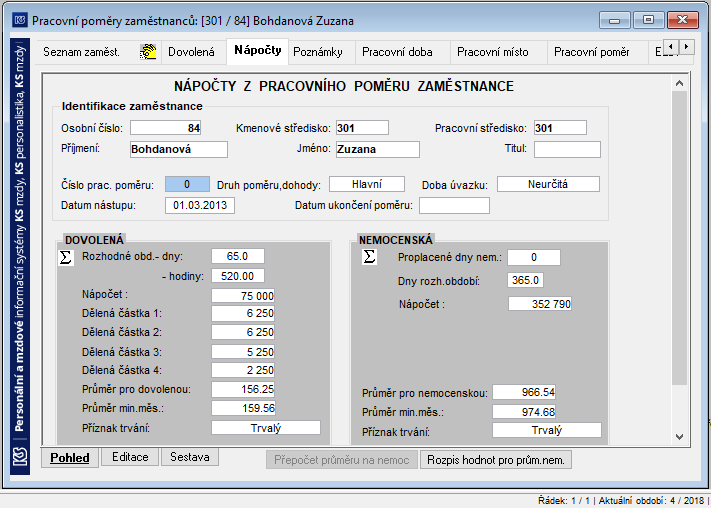Image resolution: width=711 pixels, height=508 pixels.
Task: Open the Sestava report button
Action: (x=190, y=457)
